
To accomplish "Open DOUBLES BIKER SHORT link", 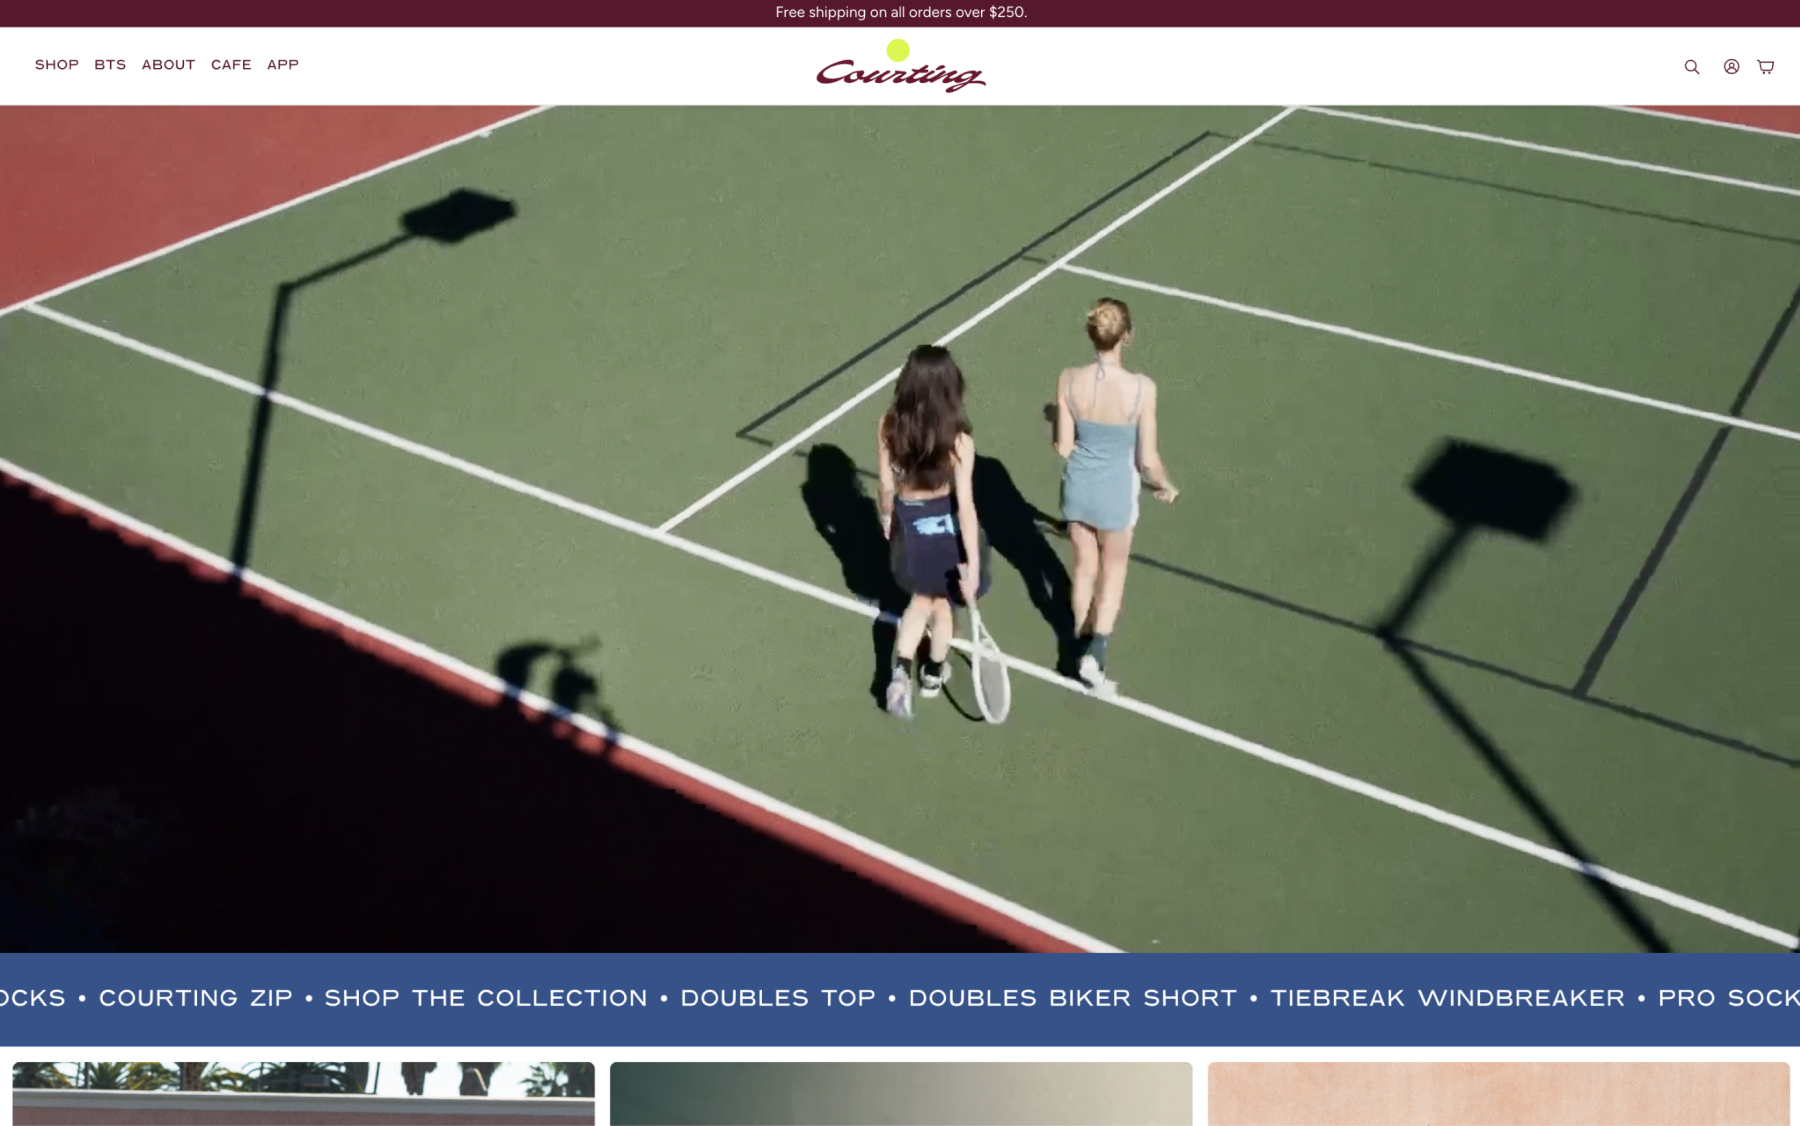I will click(x=1072, y=998).
